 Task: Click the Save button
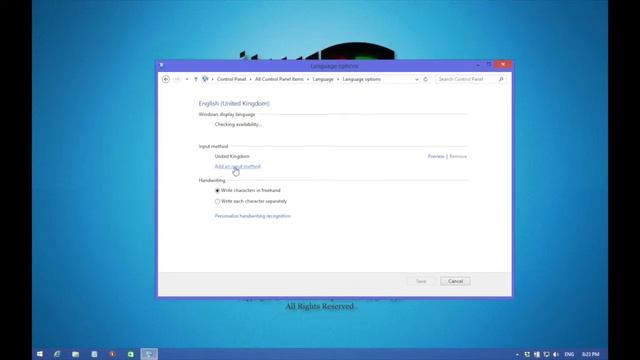pos(421,281)
